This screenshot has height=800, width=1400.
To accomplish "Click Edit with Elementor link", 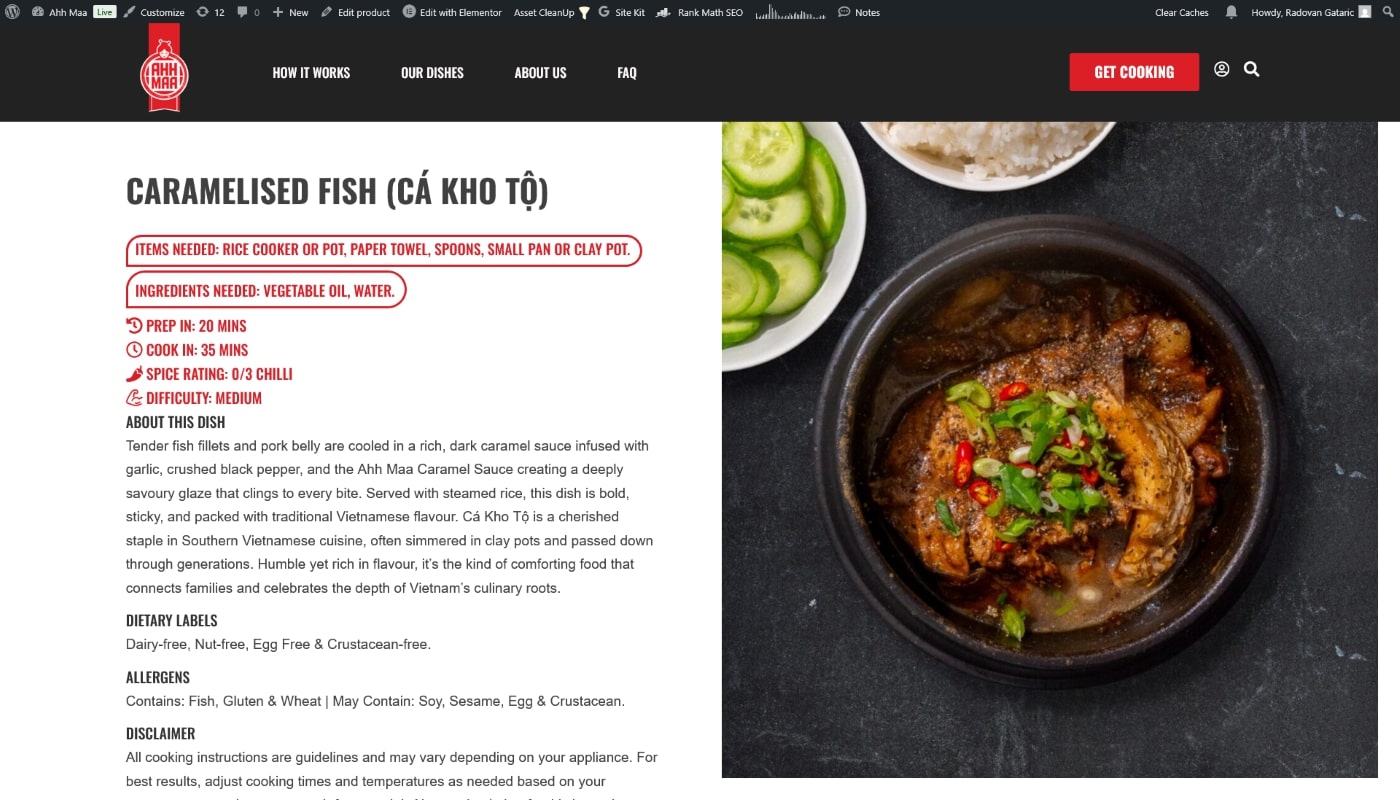I will pyautogui.click(x=452, y=12).
